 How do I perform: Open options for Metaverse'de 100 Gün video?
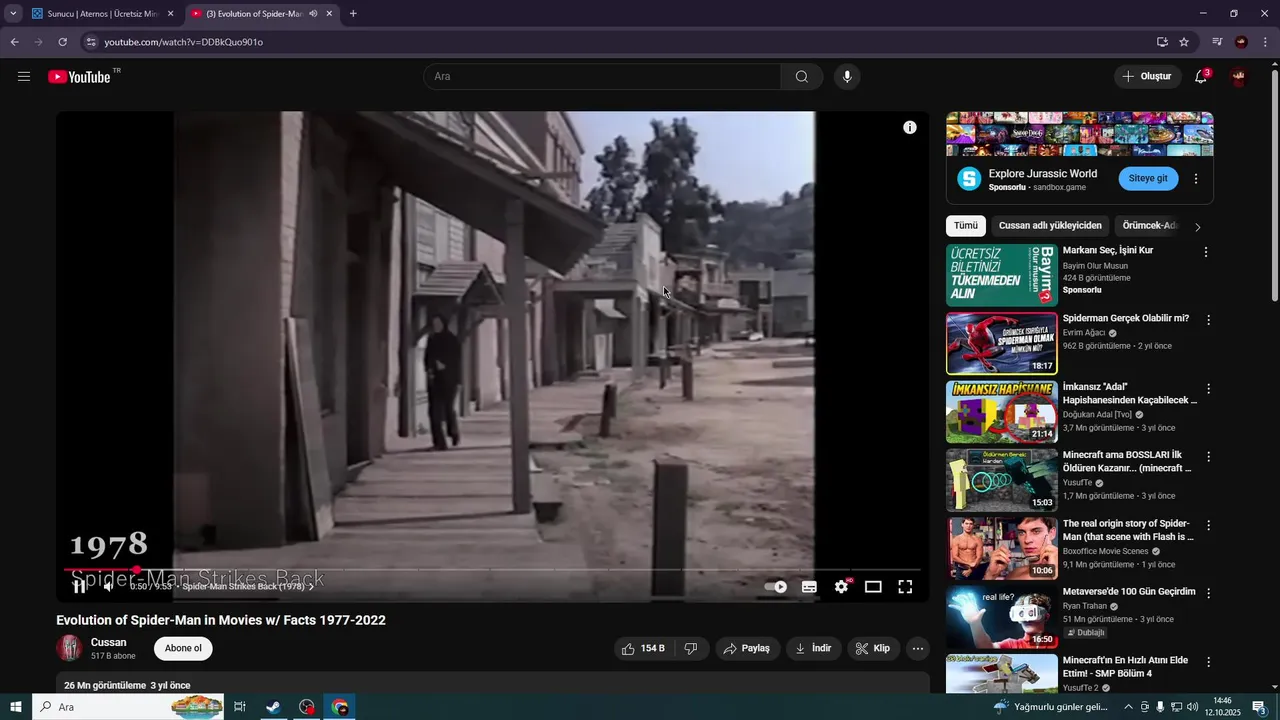coord(1208,593)
